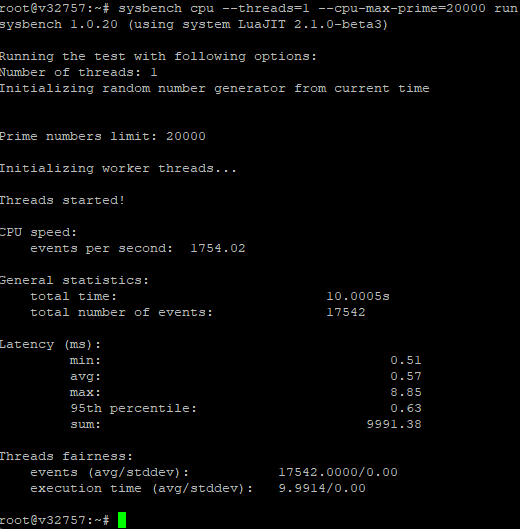This screenshot has height=529, width=520.
Task: Select the total time value 10.0005s
Action: coord(358,296)
